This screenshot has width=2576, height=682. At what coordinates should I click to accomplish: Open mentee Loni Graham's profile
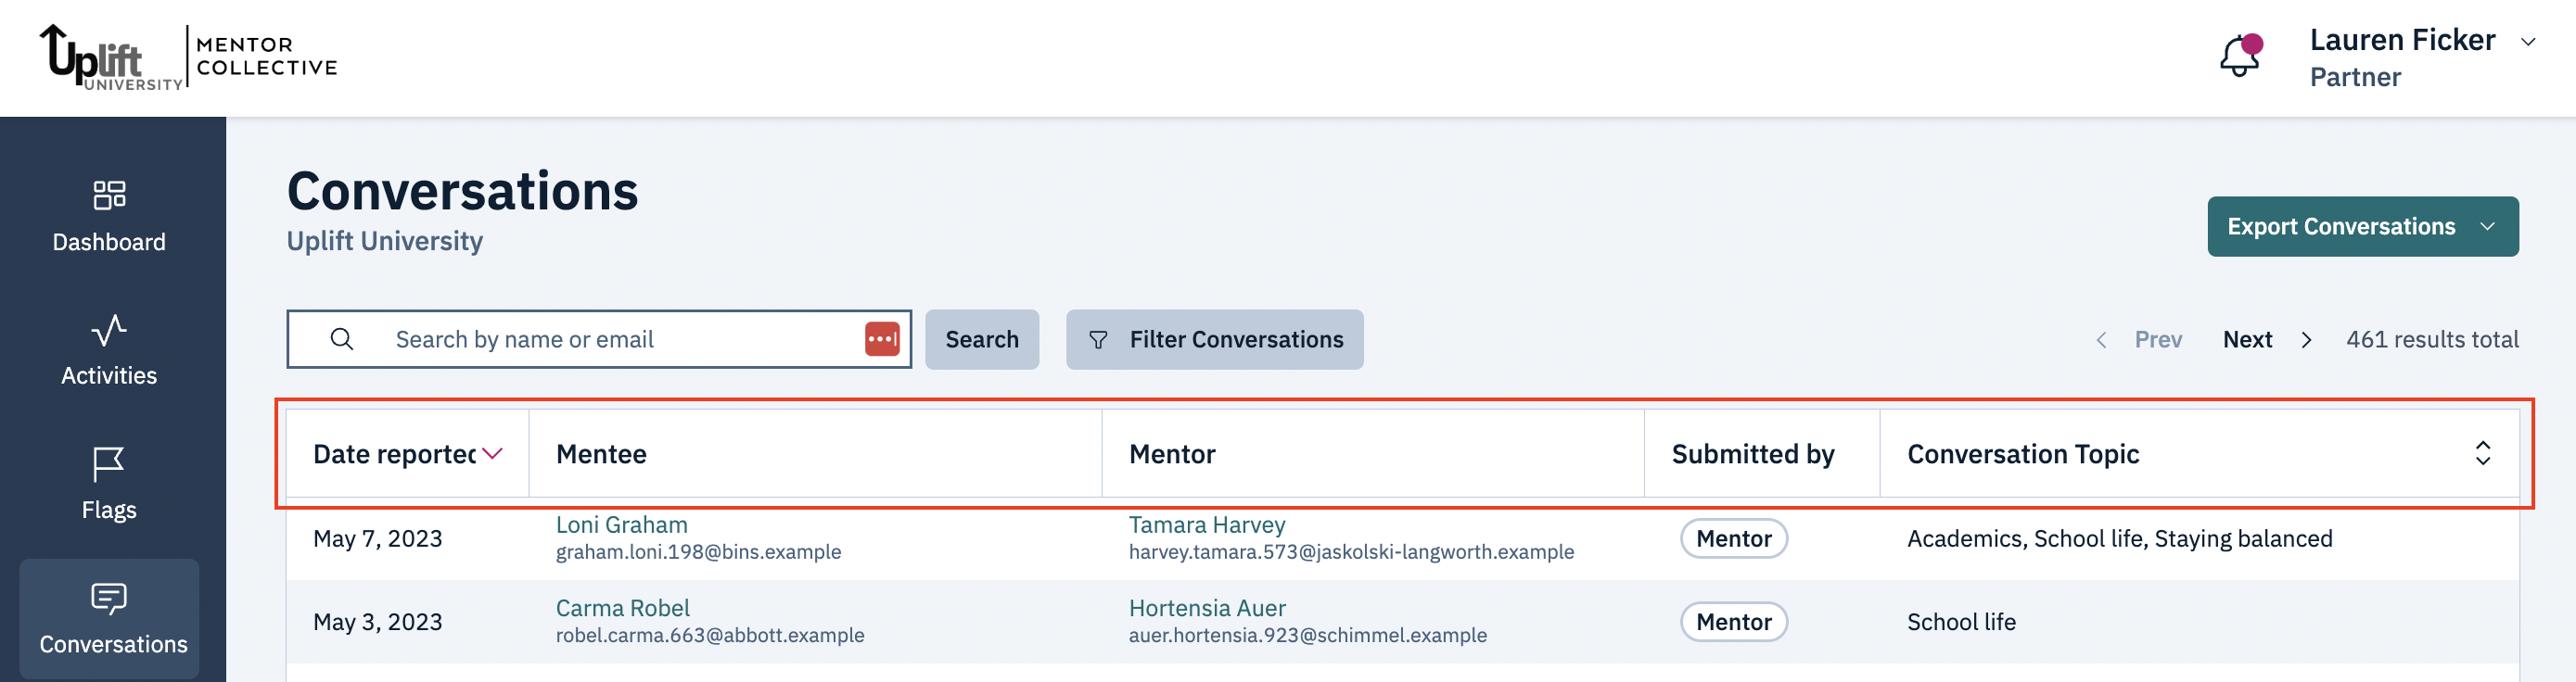(x=621, y=524)
